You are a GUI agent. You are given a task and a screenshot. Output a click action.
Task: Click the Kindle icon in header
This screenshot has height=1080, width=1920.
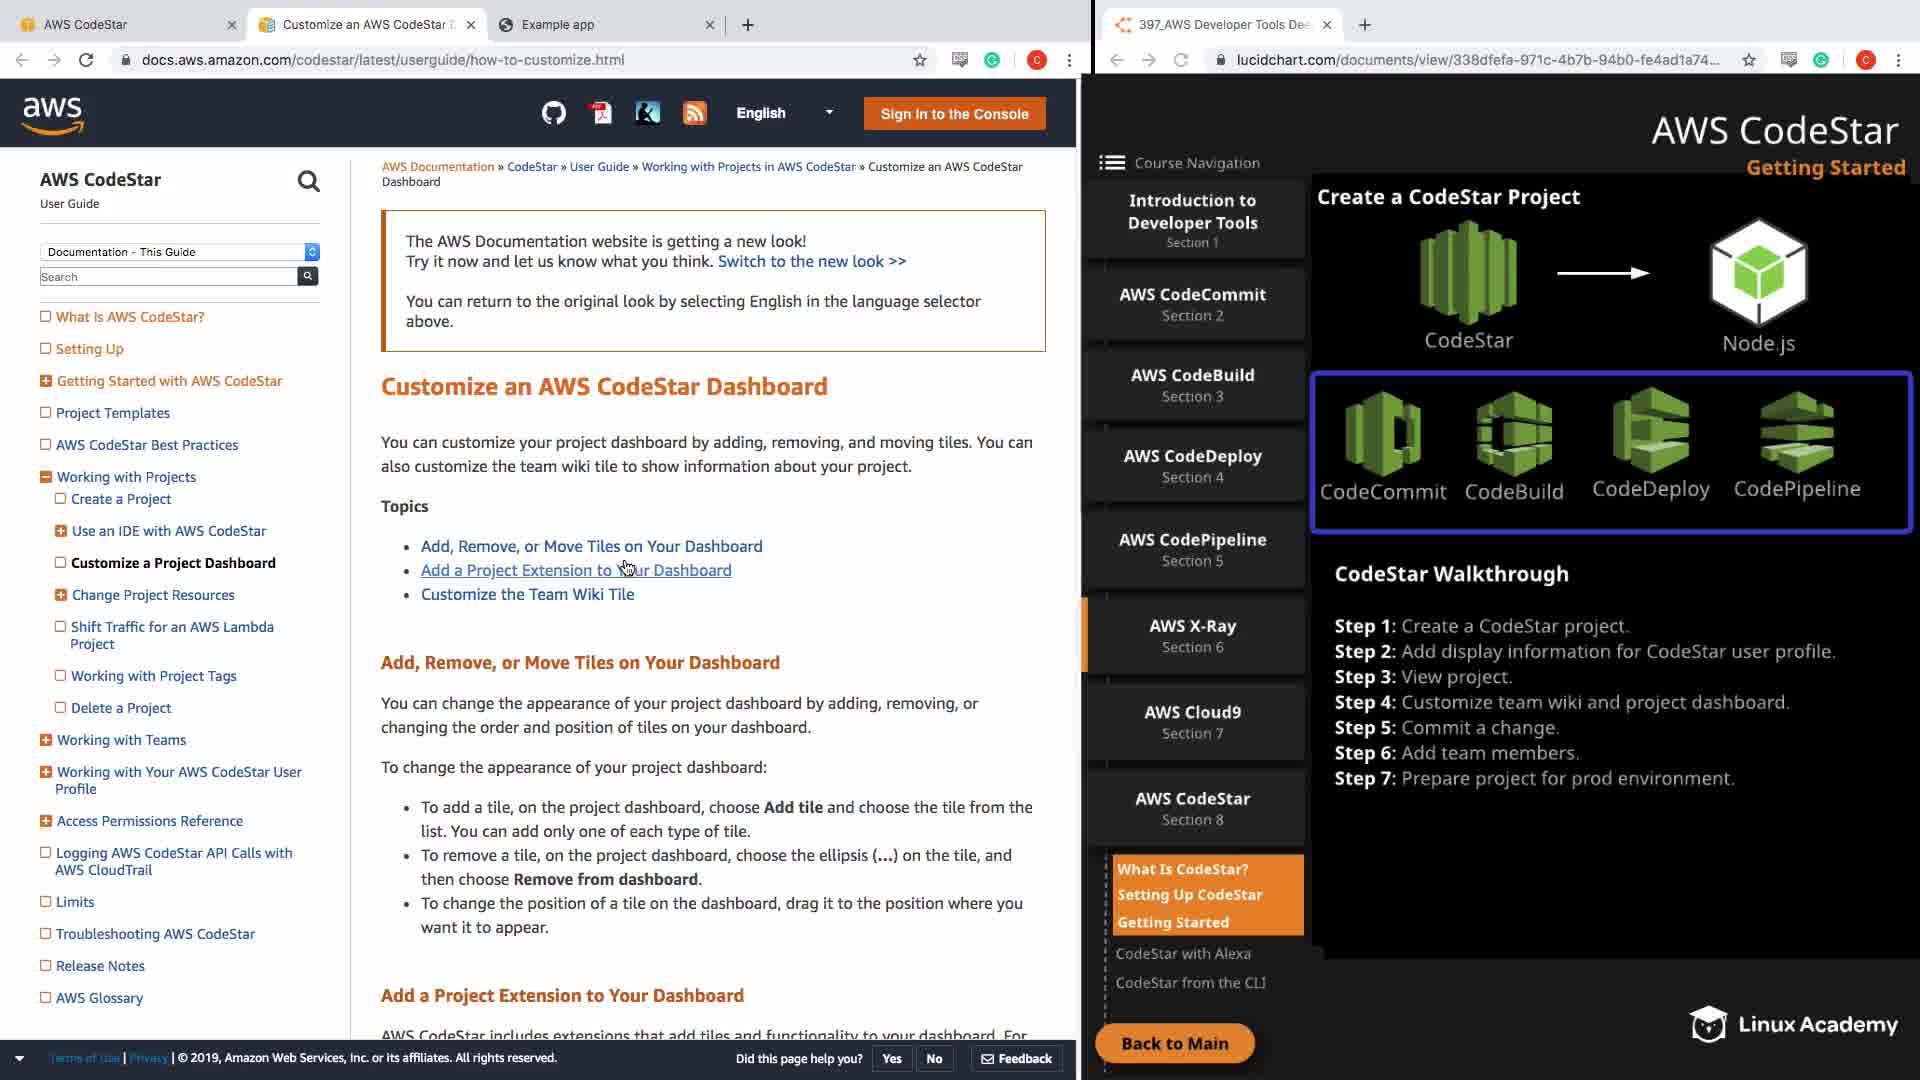pos(647,113)
